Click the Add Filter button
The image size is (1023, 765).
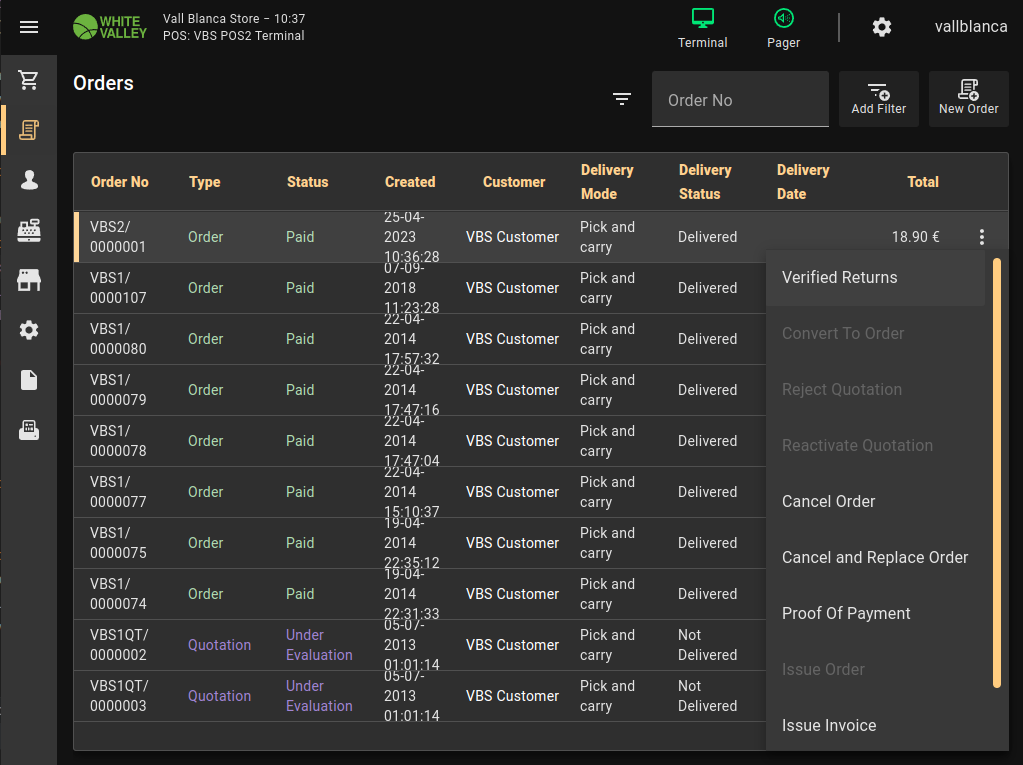(878, 99)
